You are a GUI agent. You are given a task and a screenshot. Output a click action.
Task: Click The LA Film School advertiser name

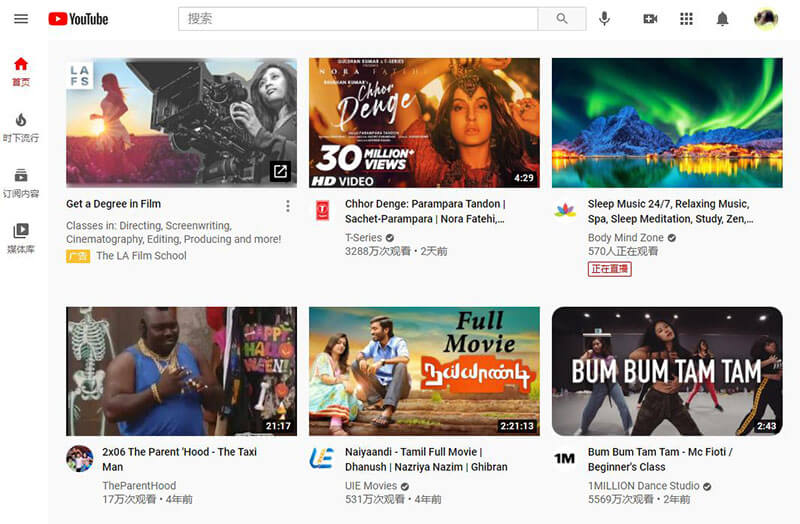point(141,256)
